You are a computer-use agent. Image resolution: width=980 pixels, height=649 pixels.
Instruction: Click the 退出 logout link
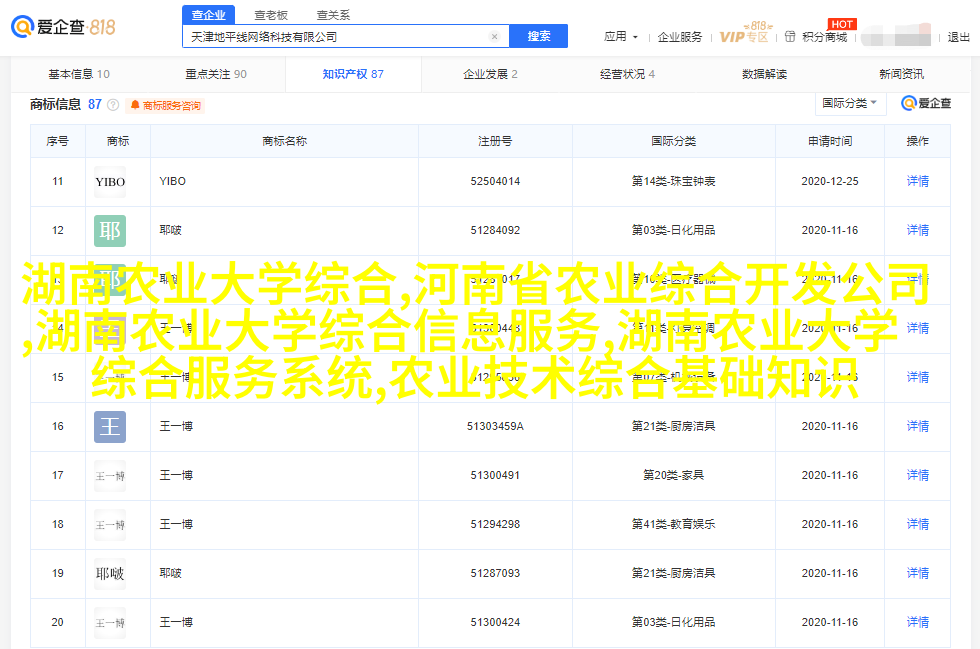(958, 37)
